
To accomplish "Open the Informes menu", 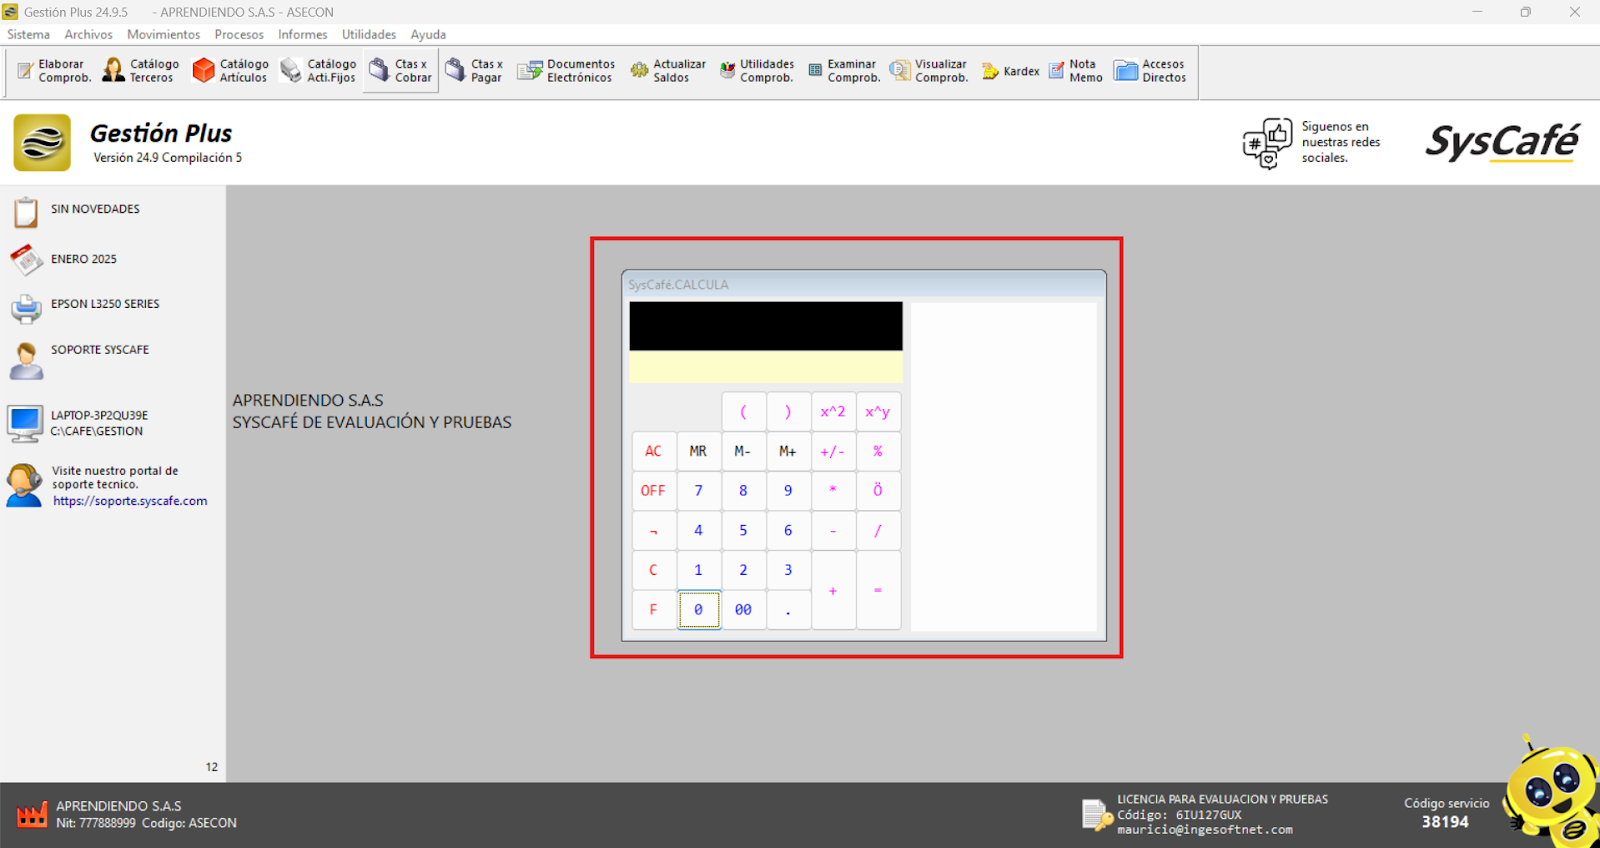I will [x=302, y=34].
